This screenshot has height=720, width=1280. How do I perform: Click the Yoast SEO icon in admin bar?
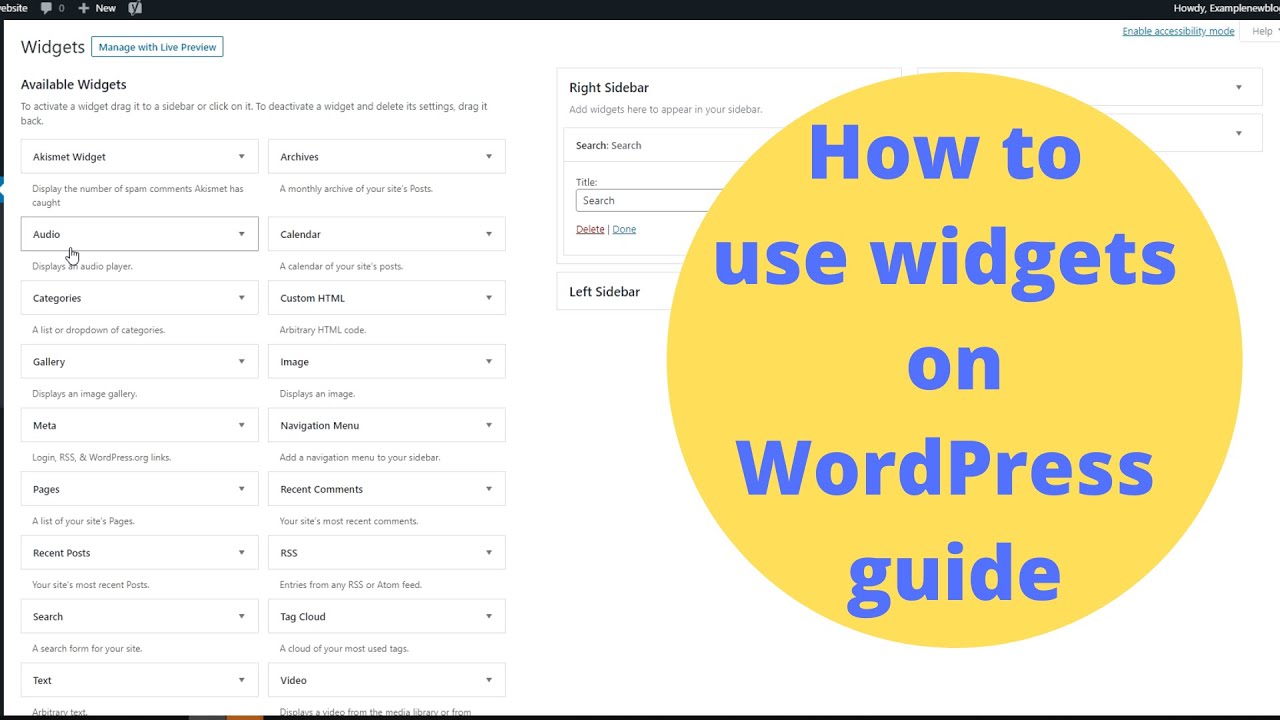tap(135, 8)
